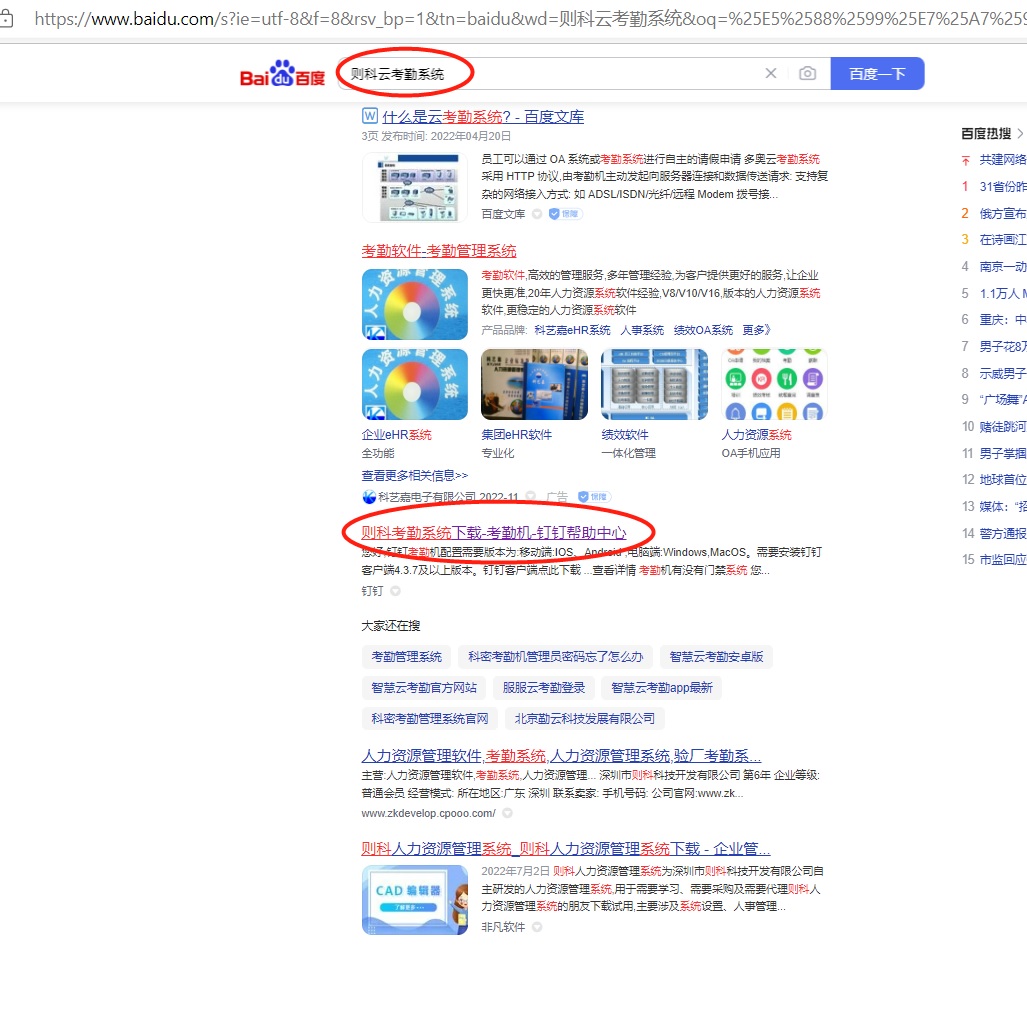Click the thumbnail above 企业eHR系统

click(x=415, y=385)
